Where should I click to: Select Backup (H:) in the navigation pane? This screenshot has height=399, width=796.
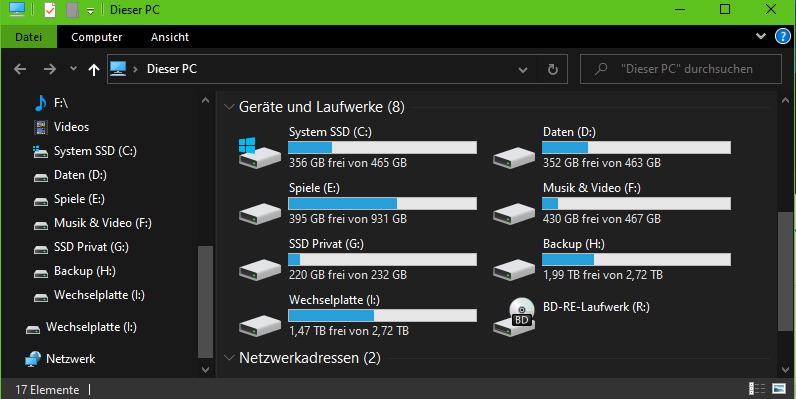coord(85,271)
